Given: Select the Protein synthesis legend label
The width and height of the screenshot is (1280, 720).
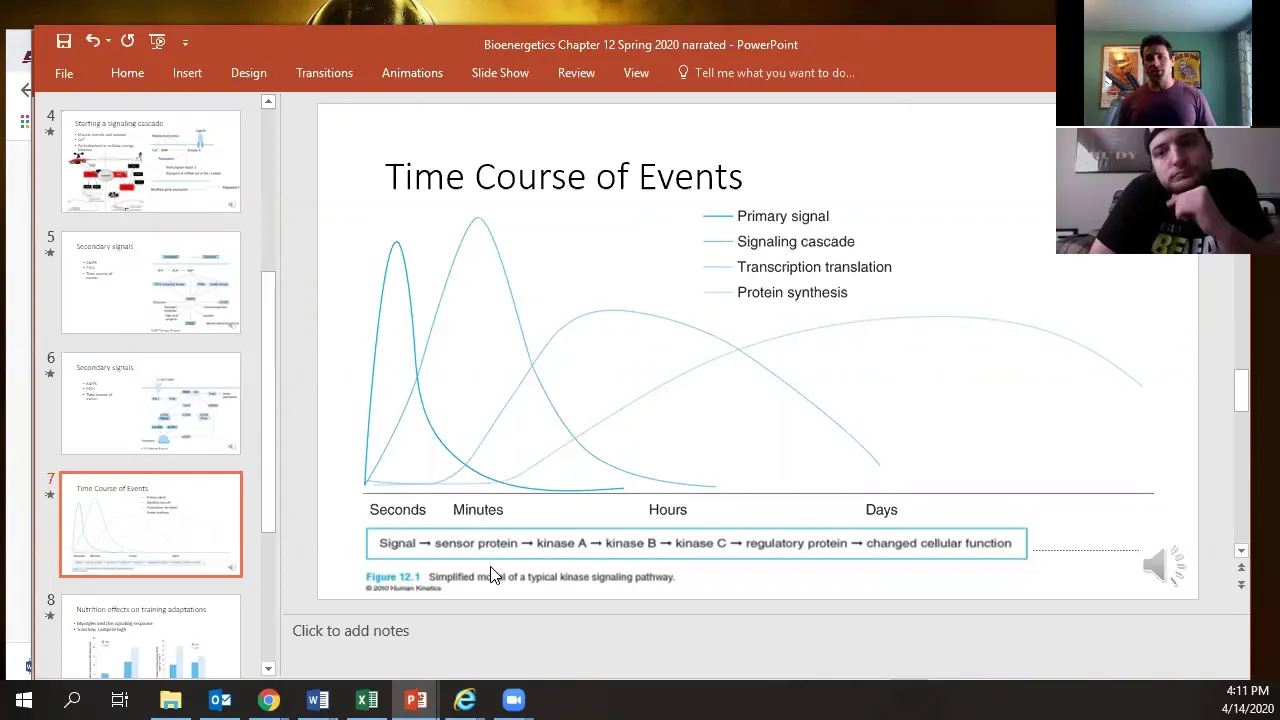Looking at the screenshot, I should pos(792,292).
